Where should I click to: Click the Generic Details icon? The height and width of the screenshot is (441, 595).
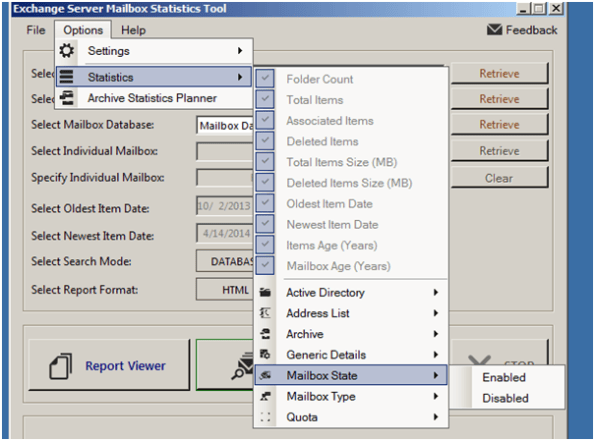[x=265, y=354]
